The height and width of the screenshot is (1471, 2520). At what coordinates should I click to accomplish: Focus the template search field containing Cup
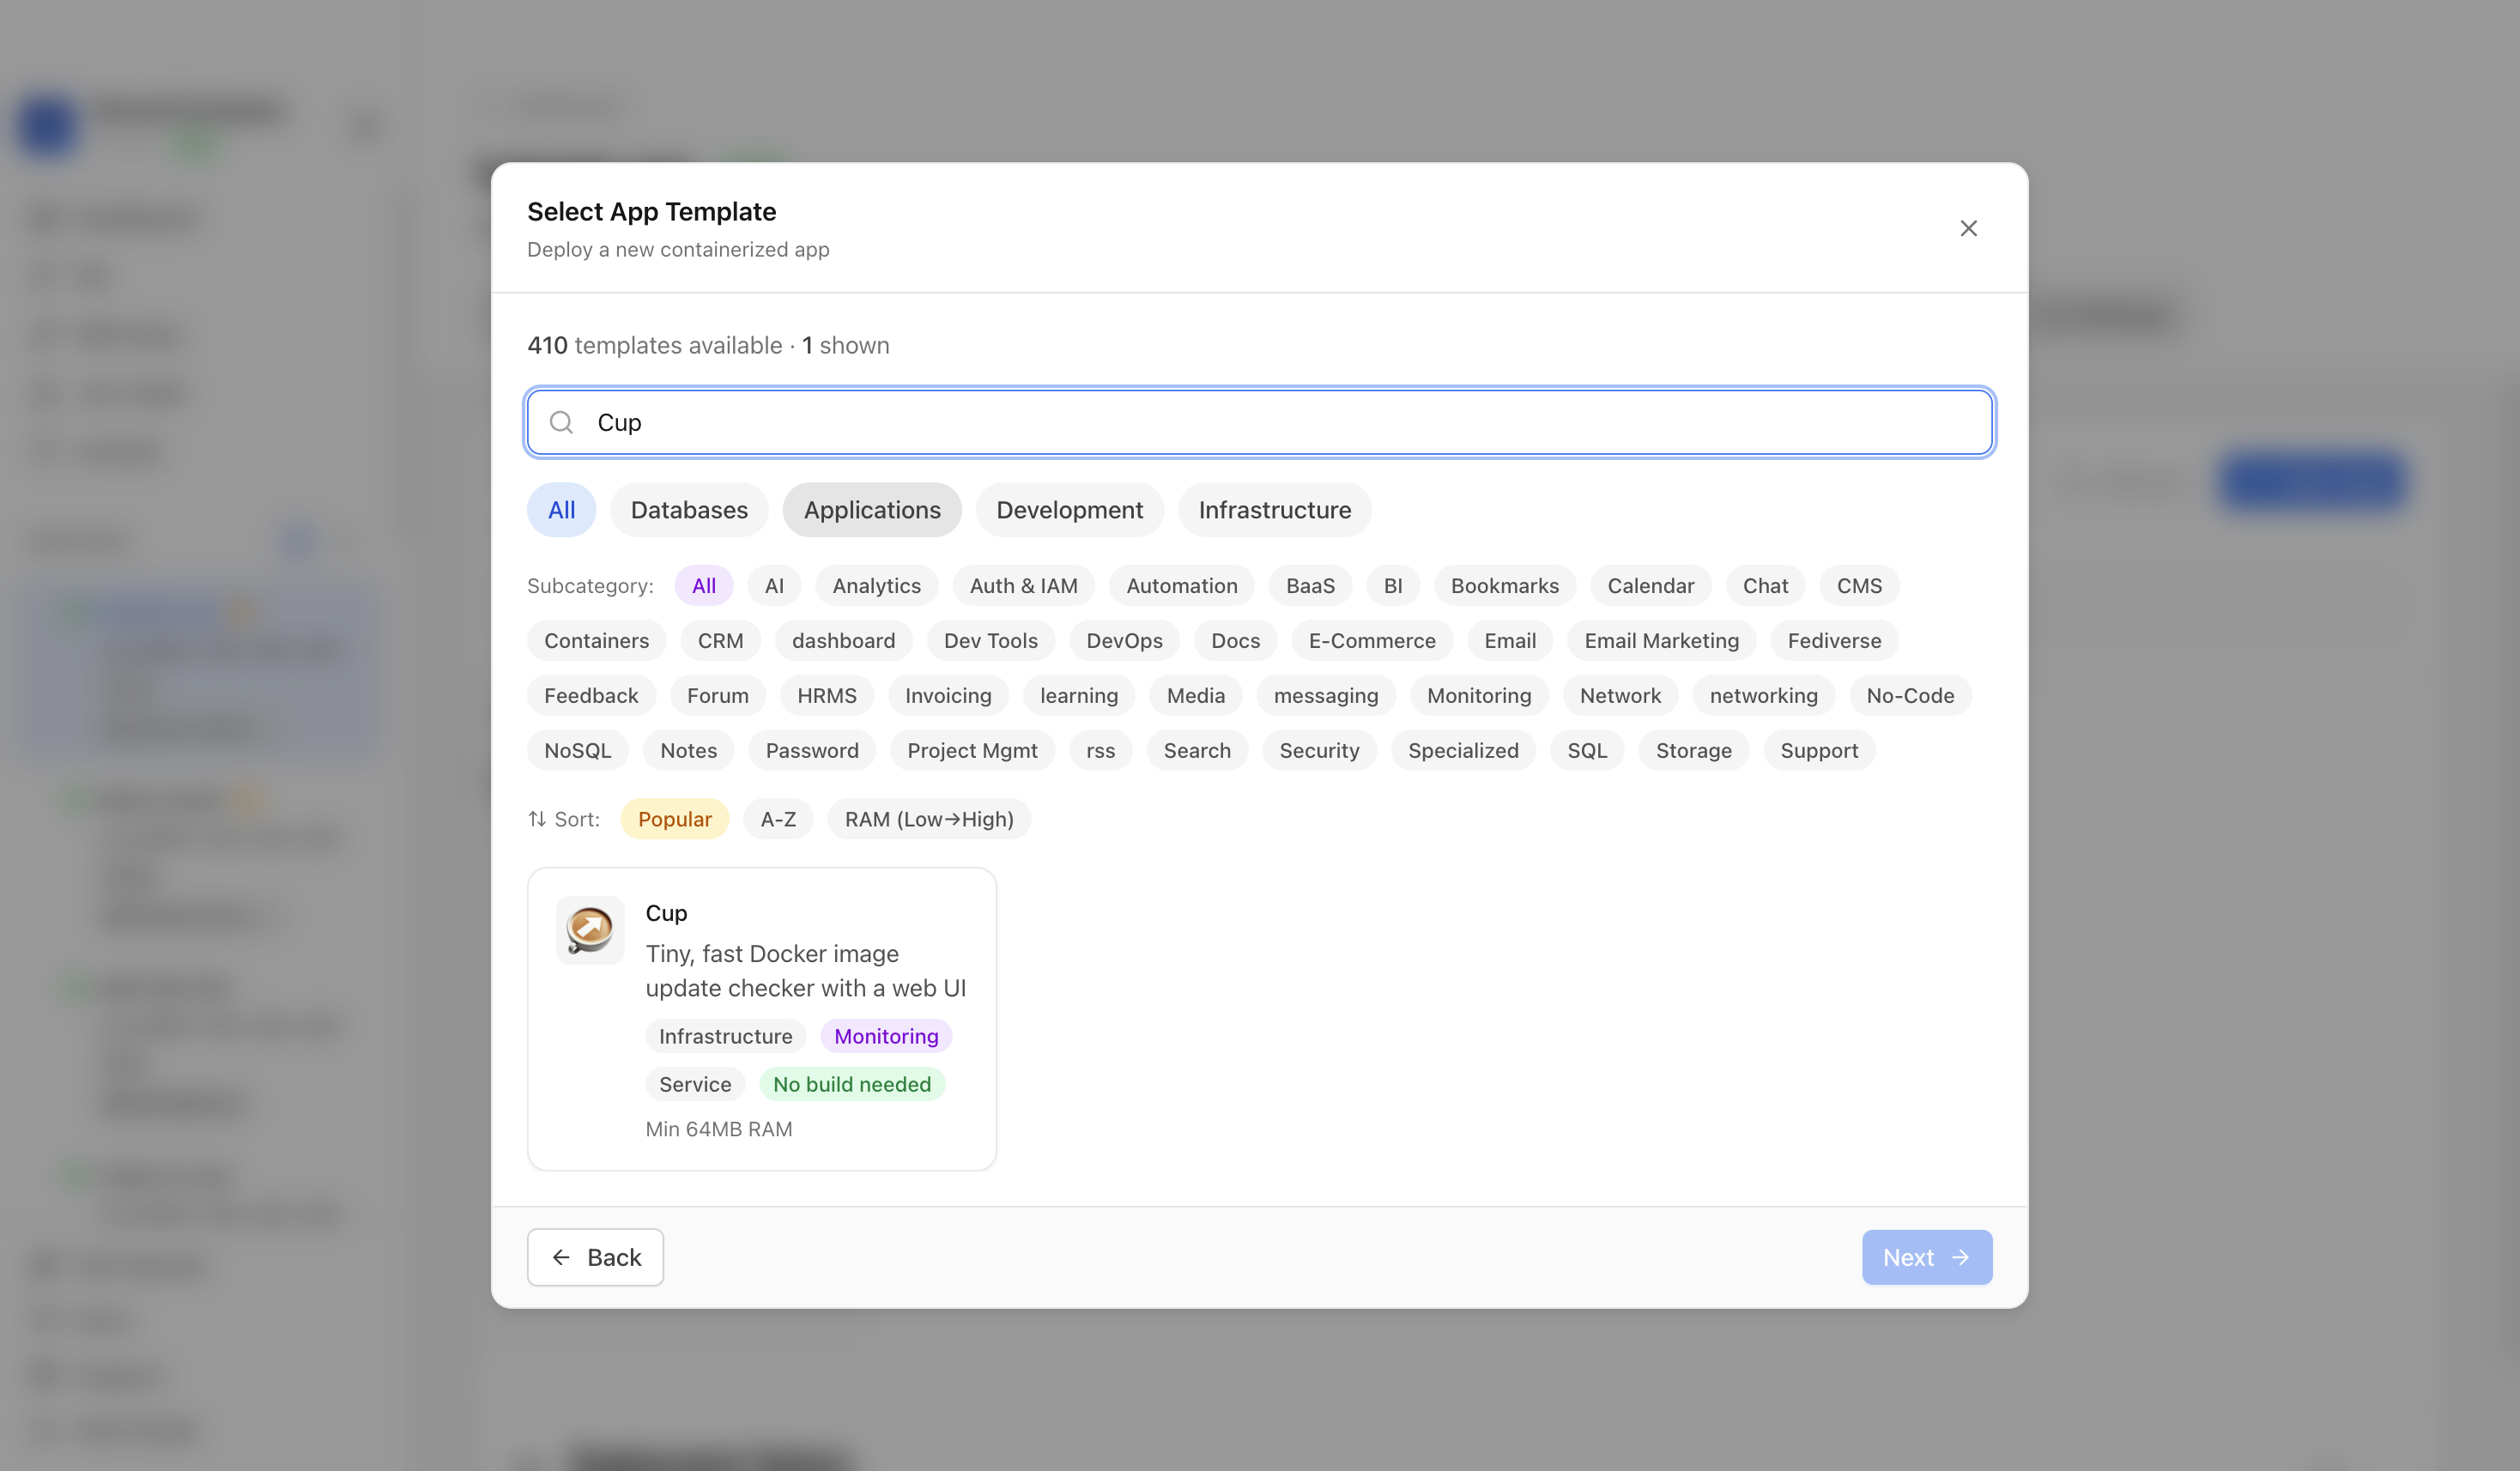coord(1260,422)
